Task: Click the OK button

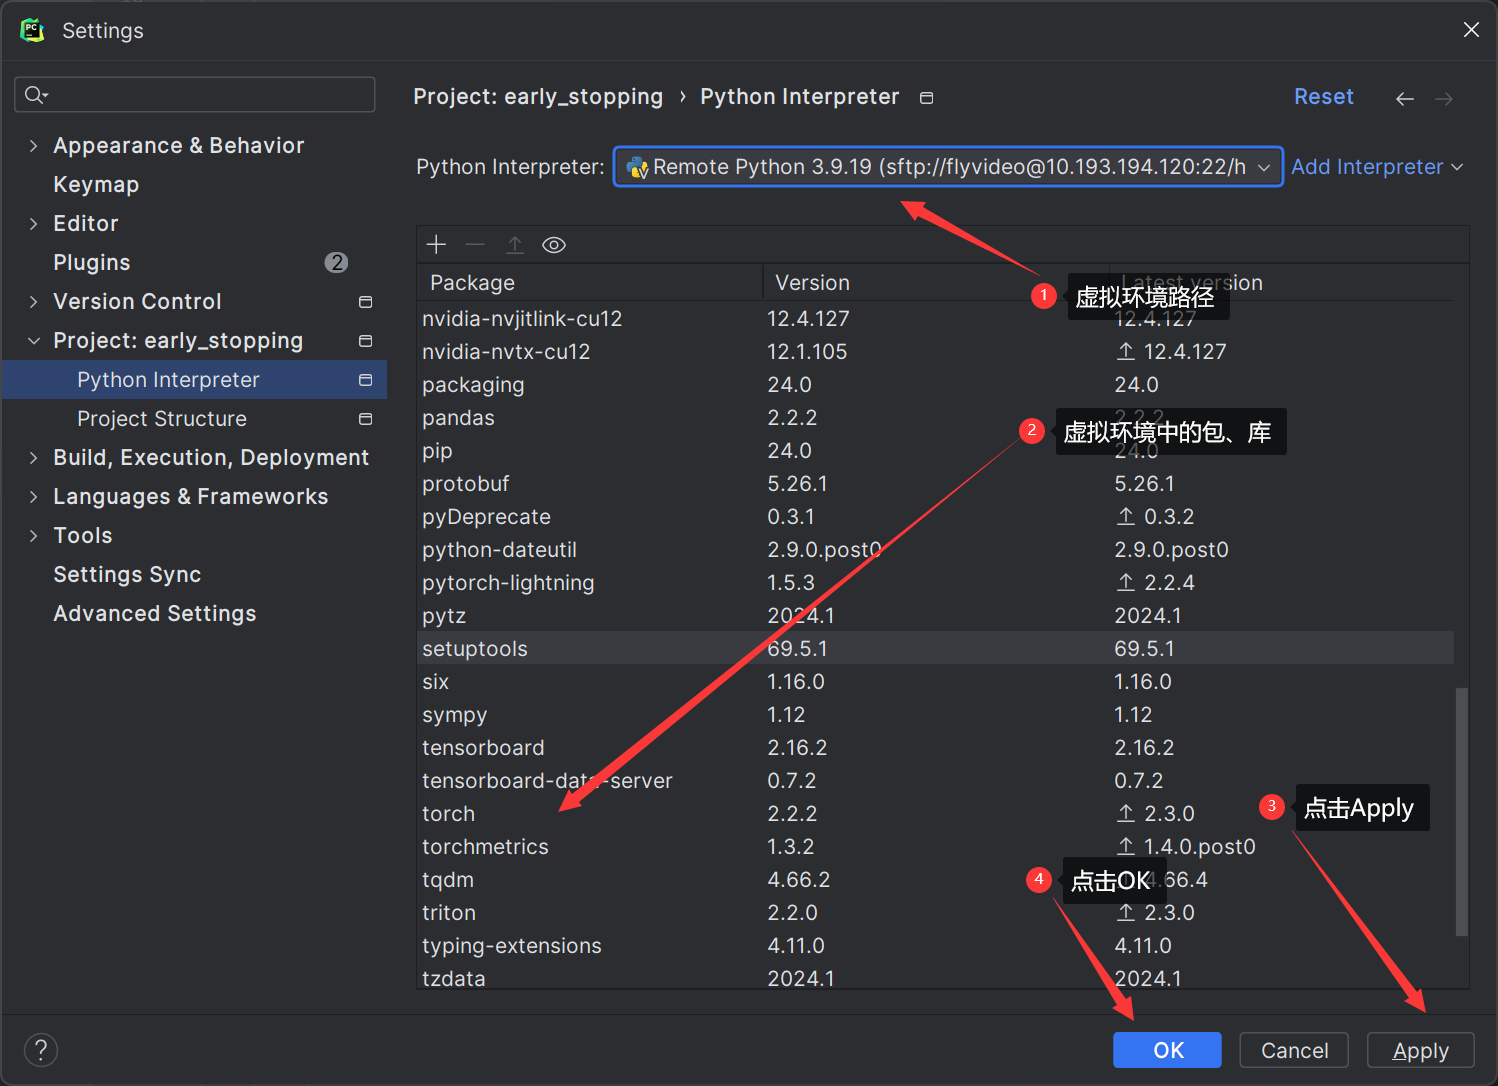Action: point(1167,1050)
